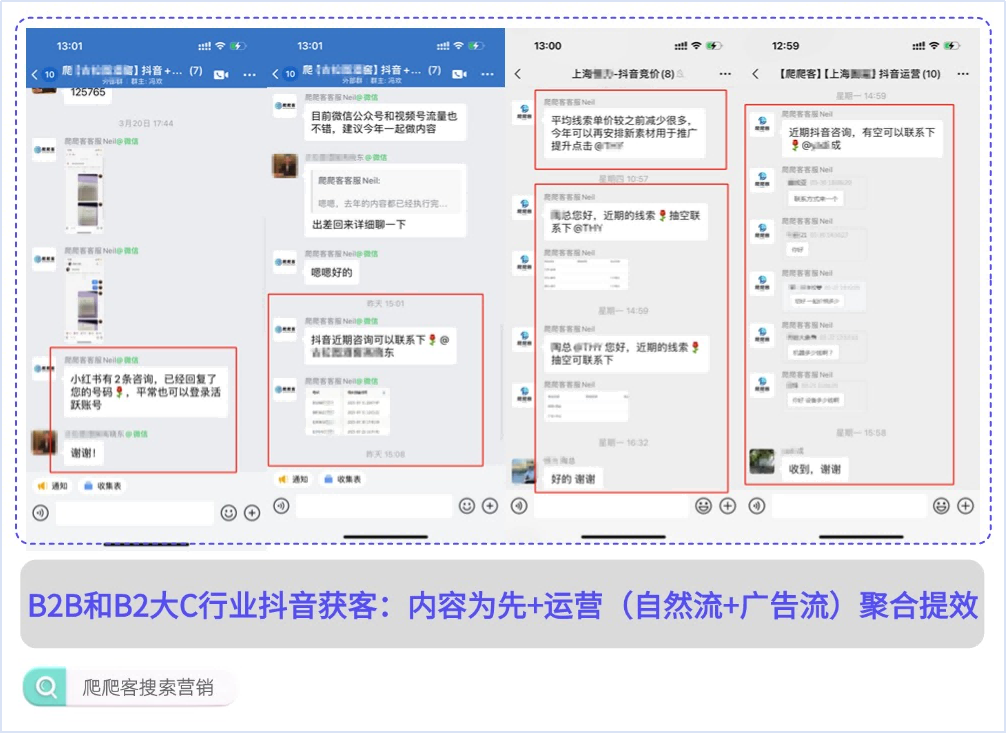Tap 通知 button above "125765" chat's input bar
1007x733 pixels.
click(x=53, y=486)
